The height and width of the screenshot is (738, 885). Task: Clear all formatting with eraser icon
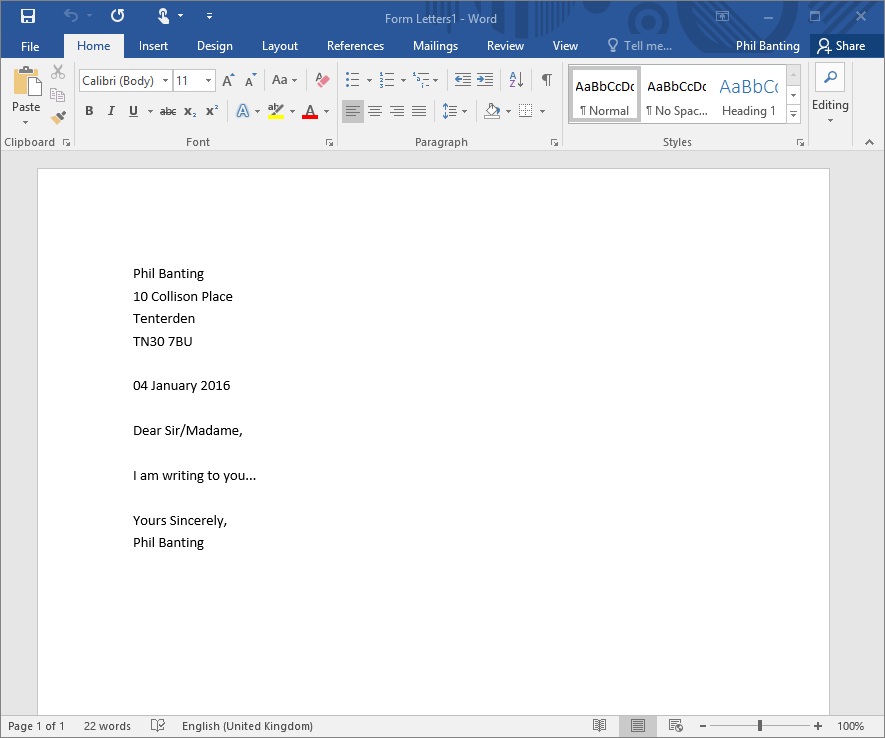[322, 80]
